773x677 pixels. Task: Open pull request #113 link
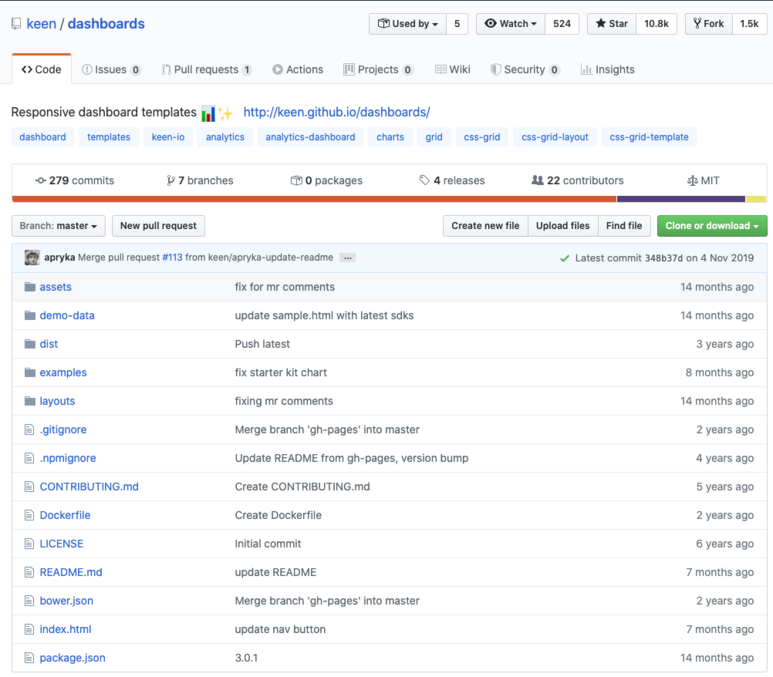point(173,257)
